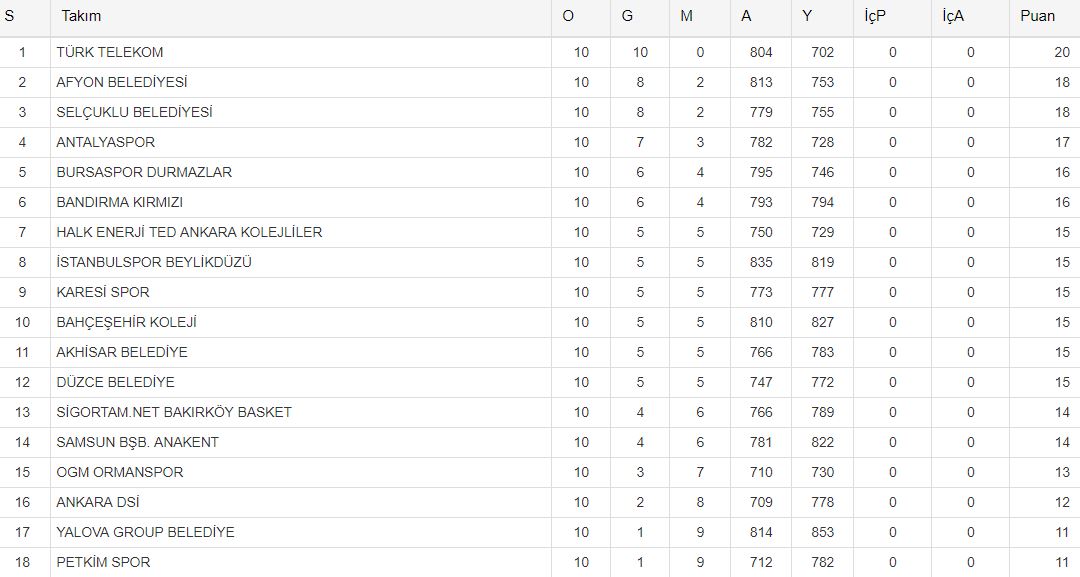Open İSTANBULSPOR BEYLİKDÜZÜ team row
Viewport: 1080px width, 577px height.
point(154,262)
